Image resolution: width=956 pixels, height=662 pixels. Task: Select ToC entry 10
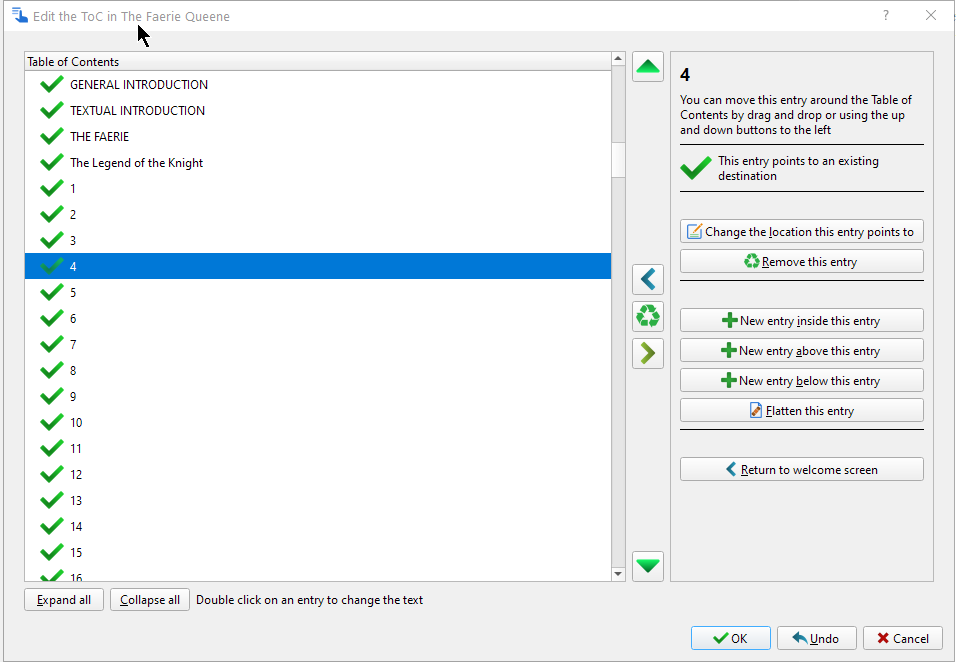(318, 422)
